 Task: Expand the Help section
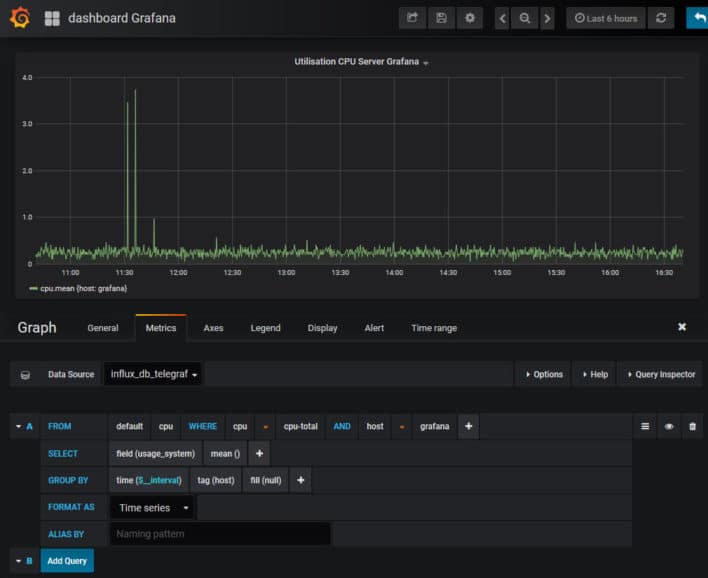click(x=595, y=374)
